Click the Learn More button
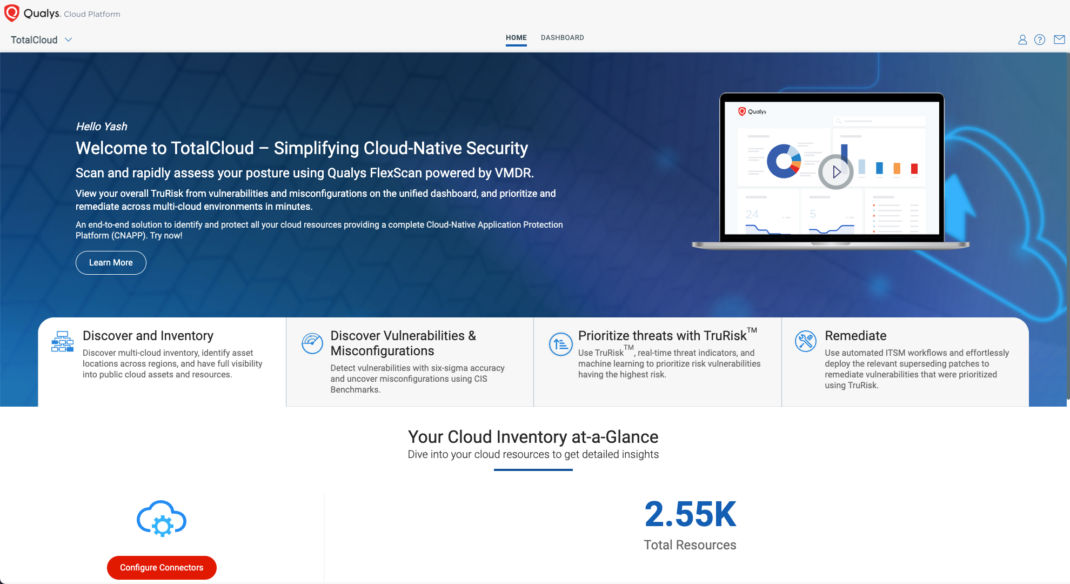The width and height of the screenshot is (1070, 584). point(110,262)
